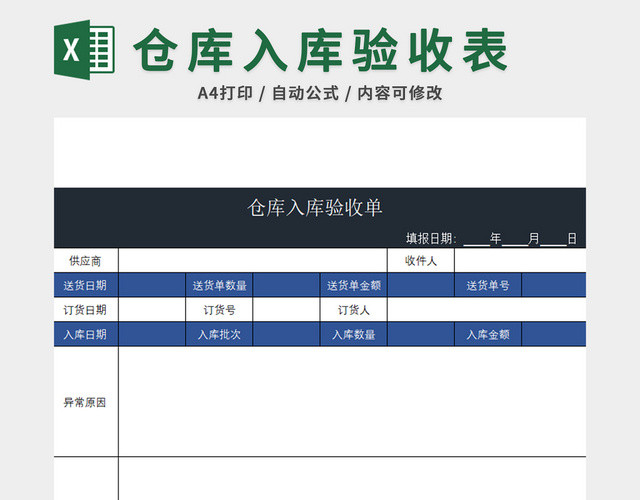The width and height of the screenshot is (640, 500).
Task: Select the 送货单数量 cell
Action: tap(219, 285)
